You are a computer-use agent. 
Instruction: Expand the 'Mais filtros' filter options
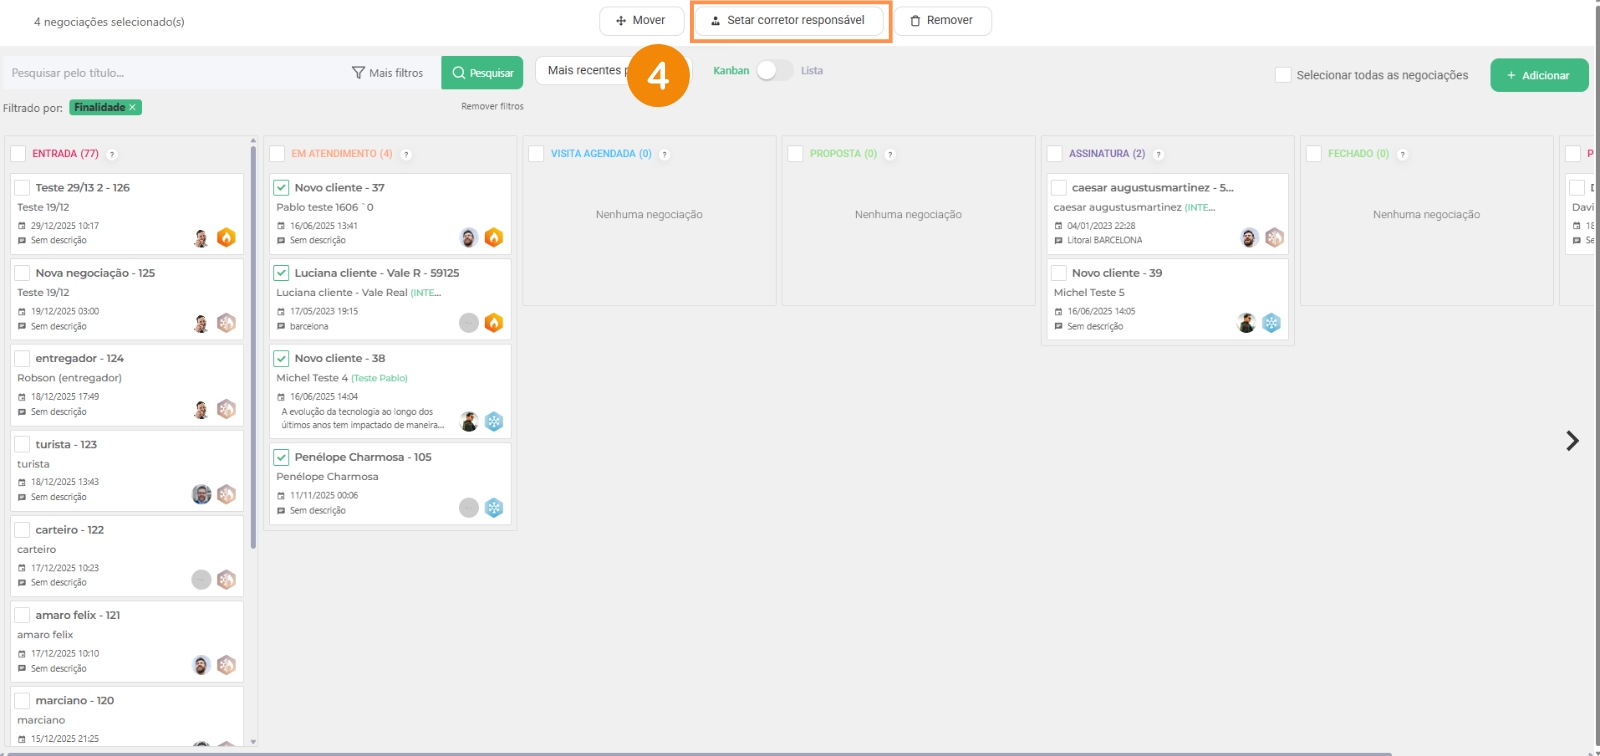click(387, 73)
